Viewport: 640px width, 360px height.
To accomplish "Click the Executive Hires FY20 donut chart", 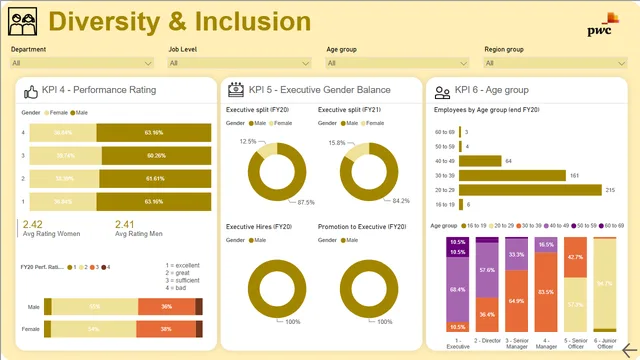I will (277, 289).
